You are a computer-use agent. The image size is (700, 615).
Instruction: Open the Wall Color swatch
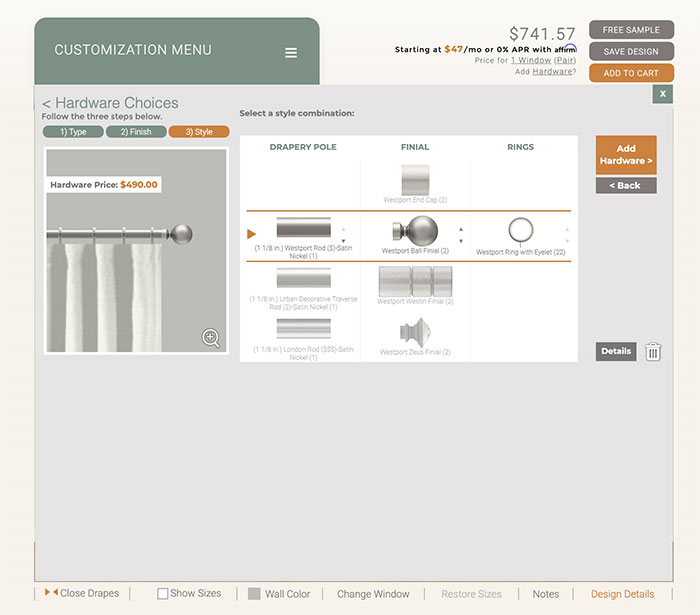point(254,594)
